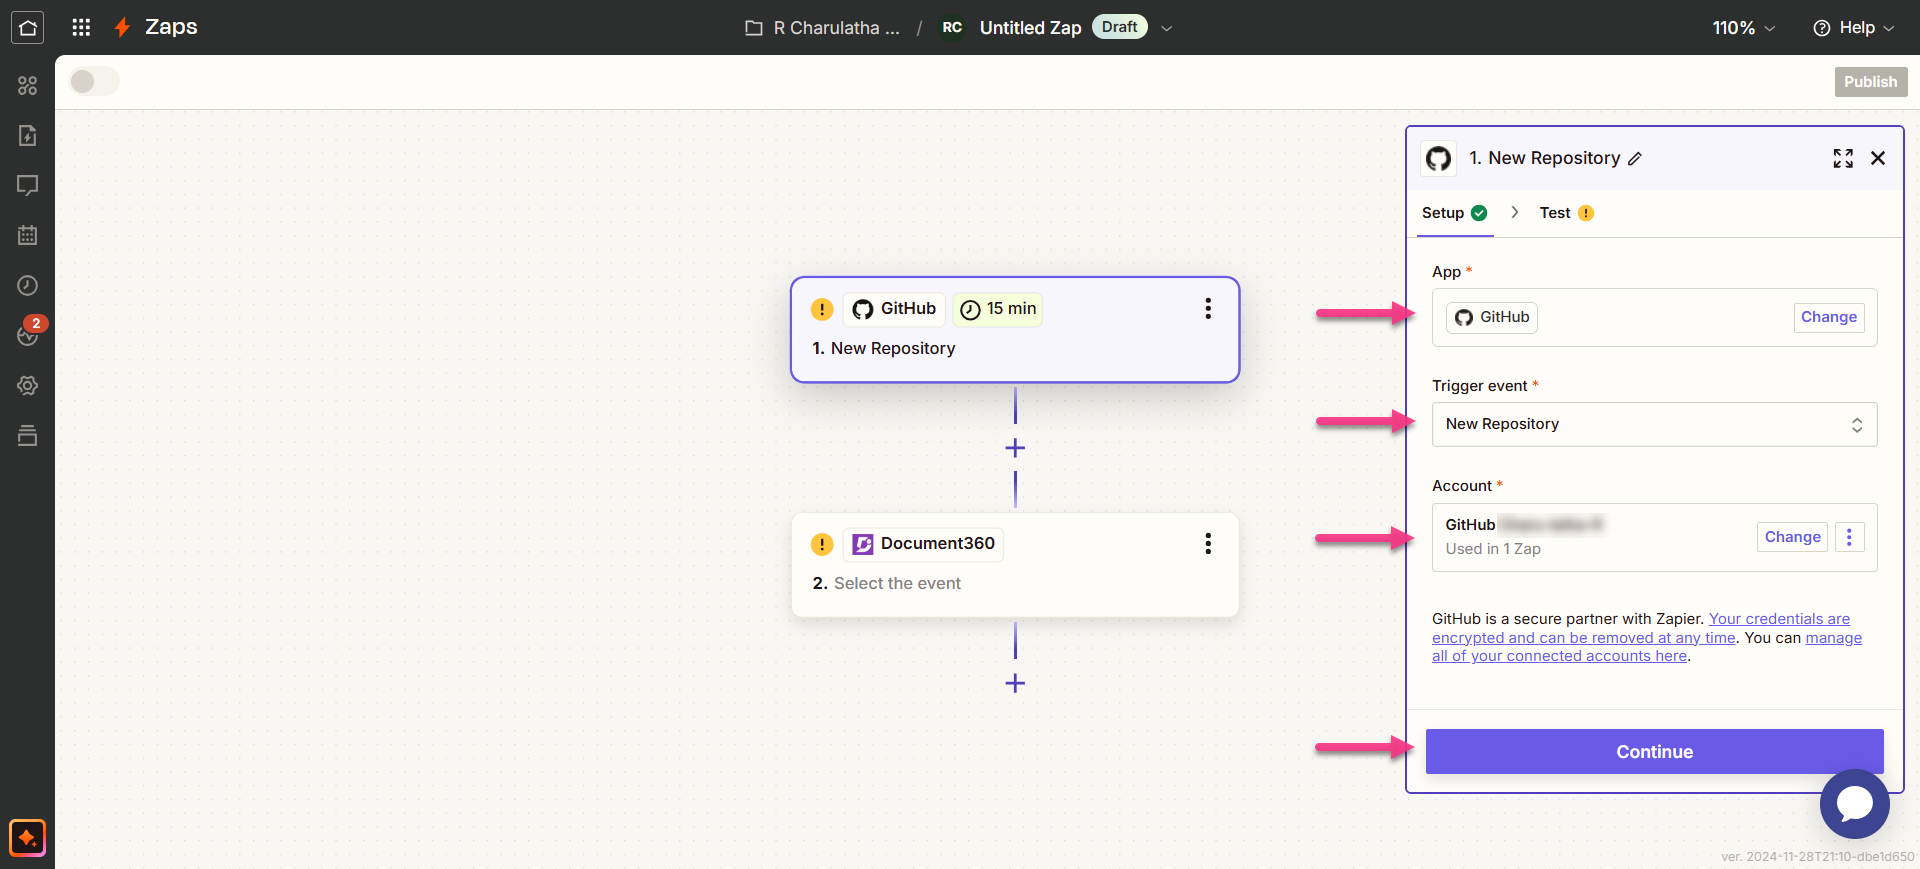
Task: Click the GitHub app chip in App field
Action: 1492,317
